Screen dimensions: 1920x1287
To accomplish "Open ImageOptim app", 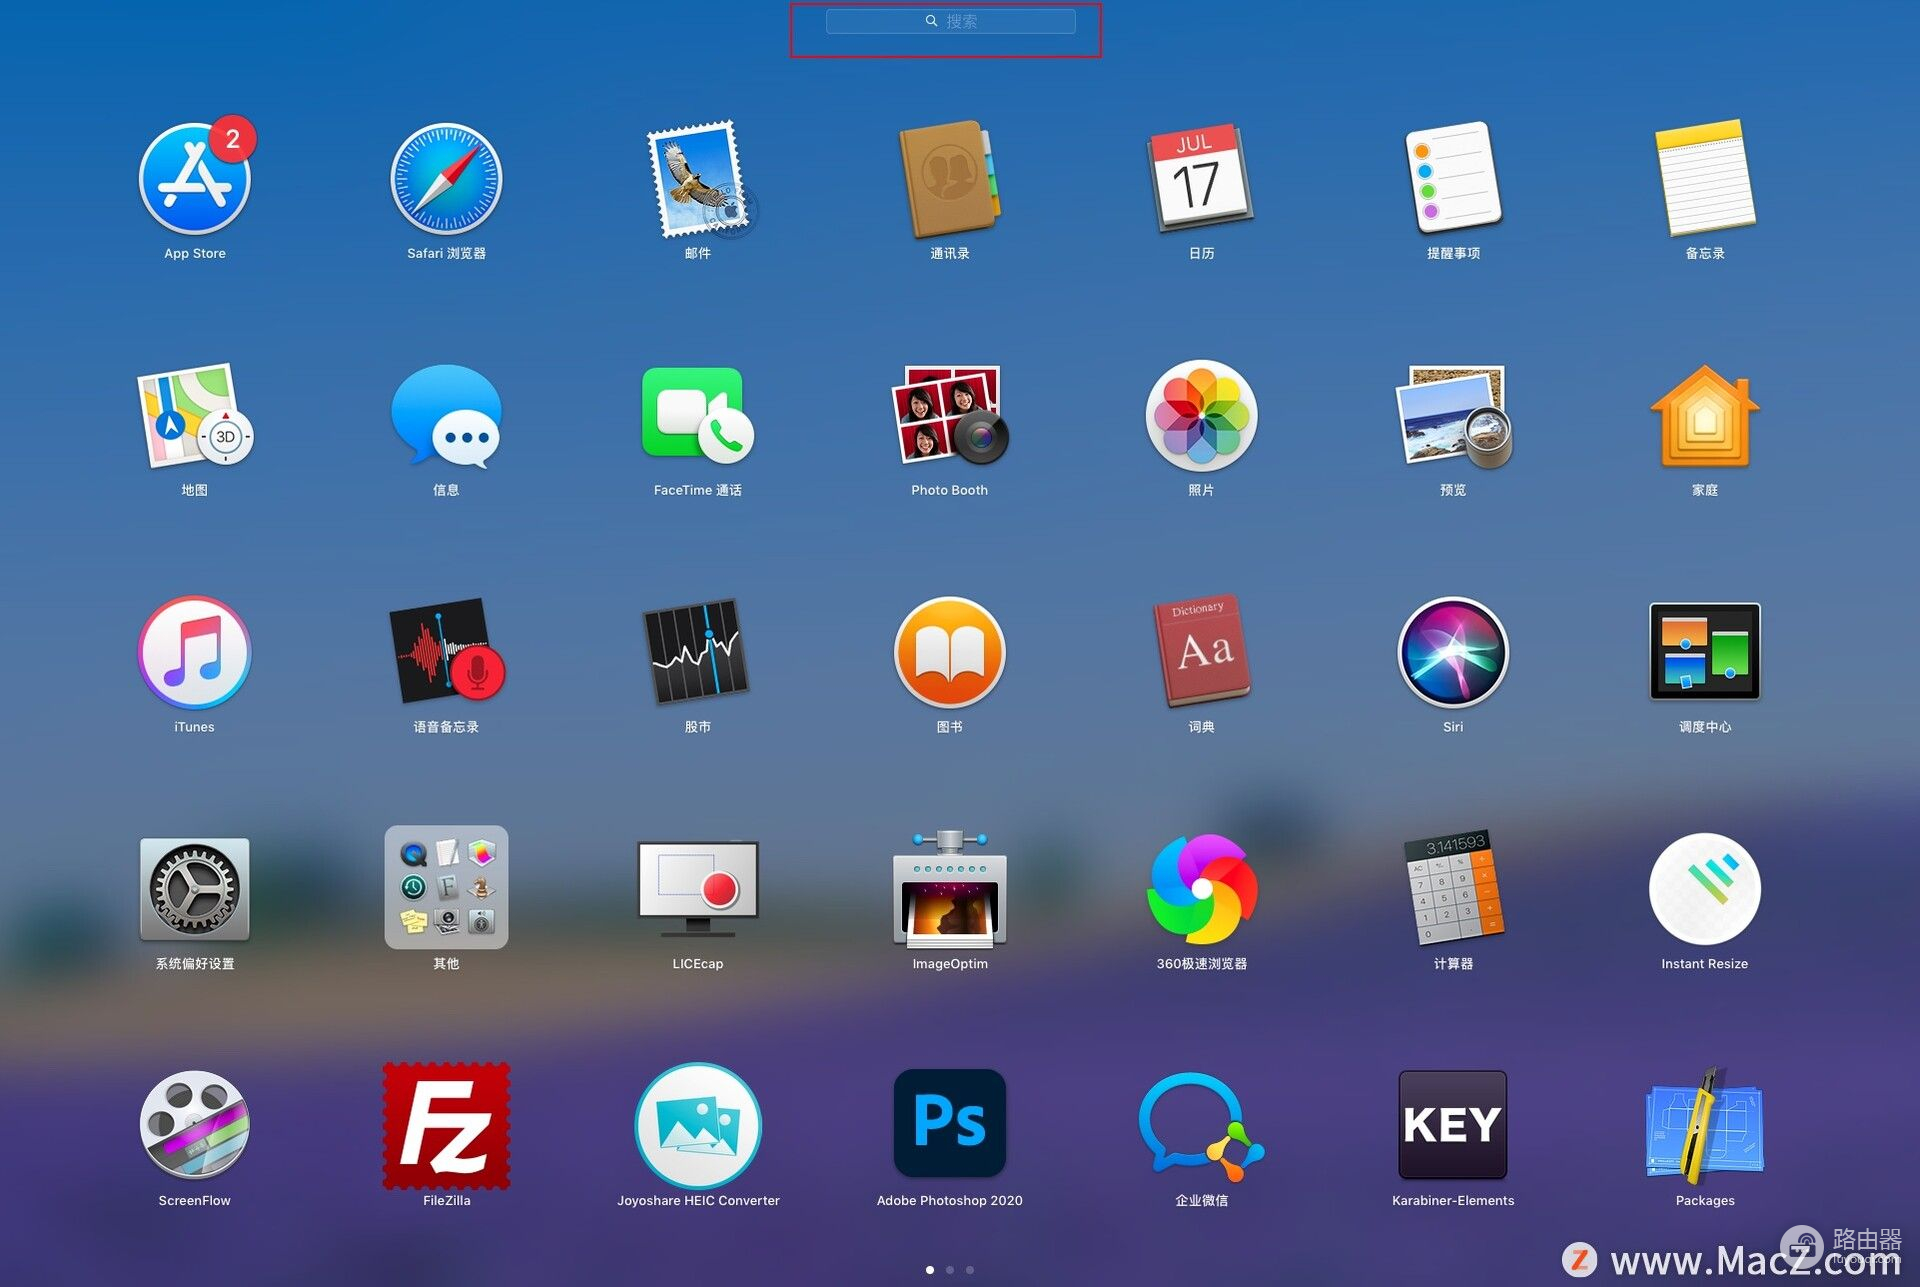I will tap(949, 888).
